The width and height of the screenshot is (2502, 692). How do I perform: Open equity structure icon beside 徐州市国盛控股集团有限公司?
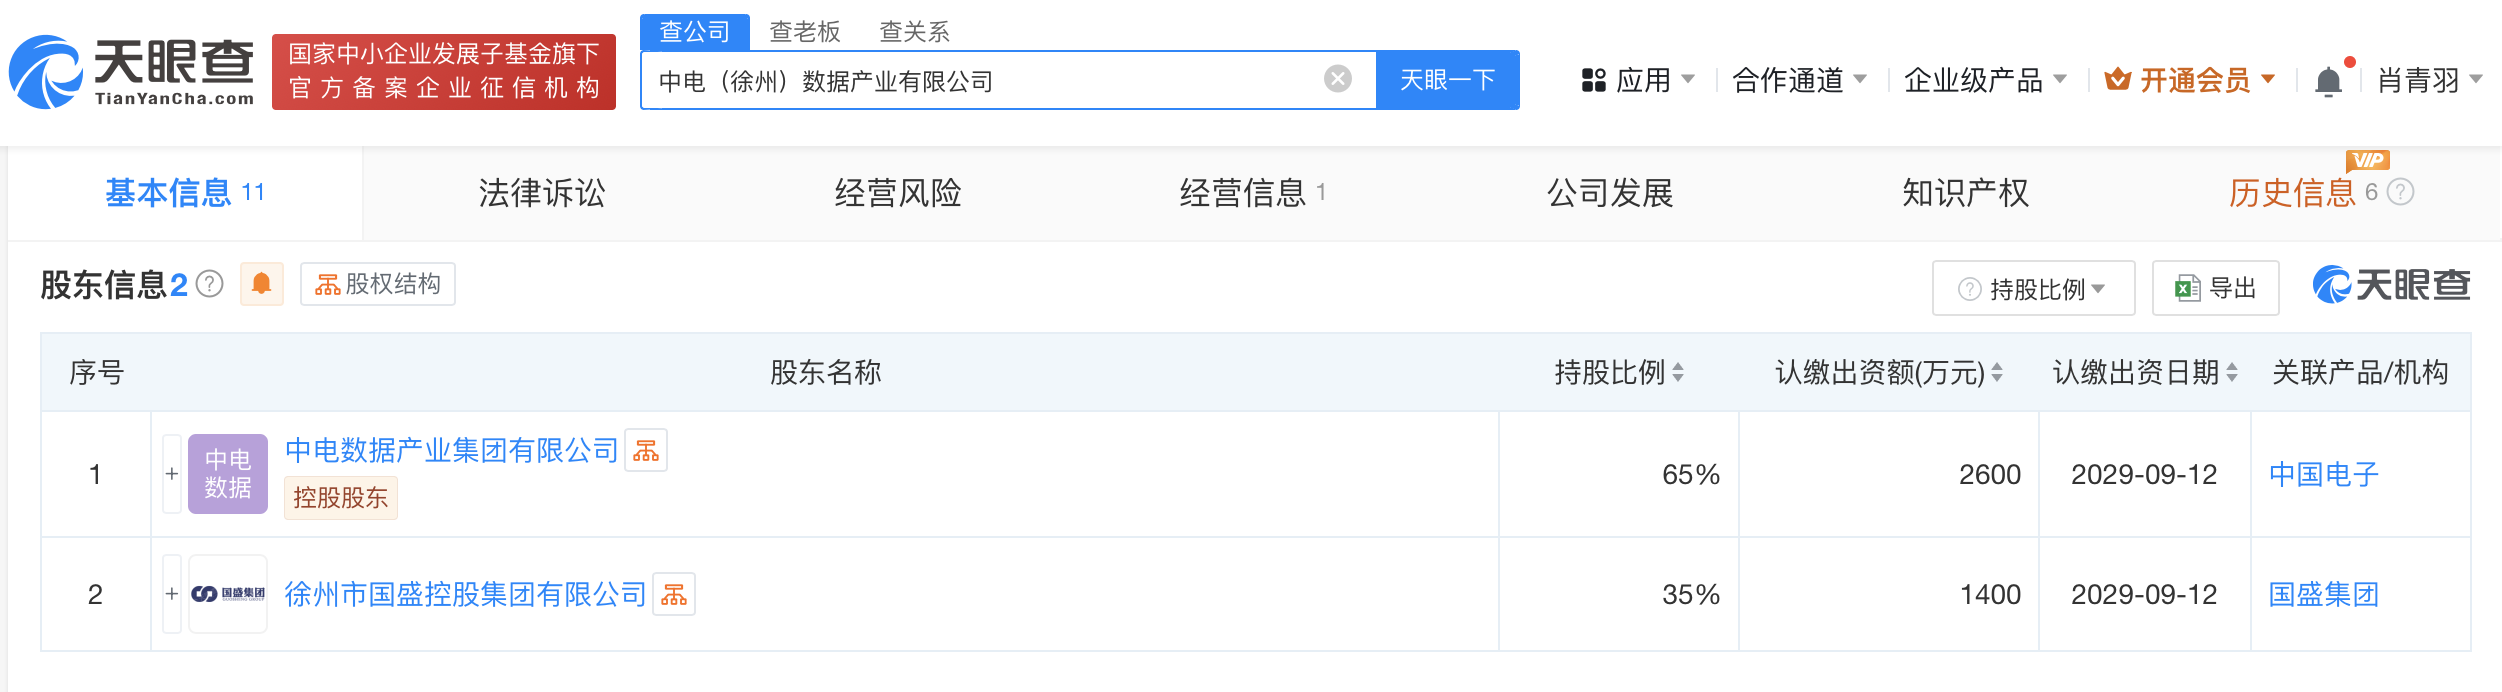pos(674,595)
